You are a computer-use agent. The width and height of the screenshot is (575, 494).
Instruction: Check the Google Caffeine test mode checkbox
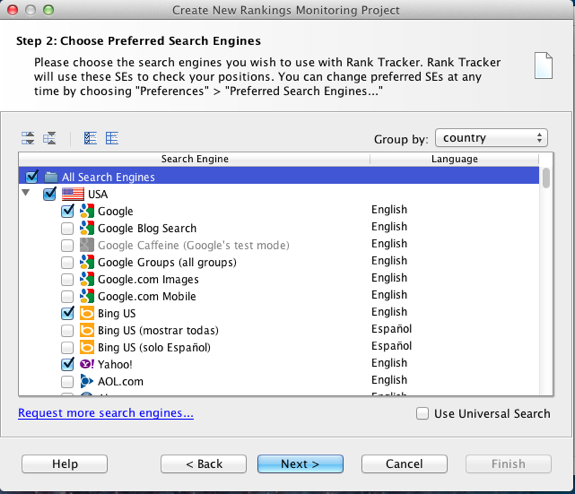tap(67, 245)
